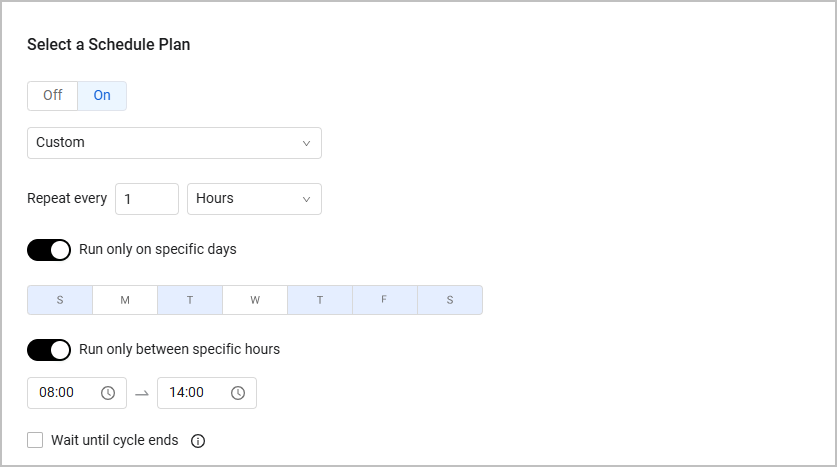Switch the schedule to Off
Screen dimensions: 837x467
pos(53,96)
